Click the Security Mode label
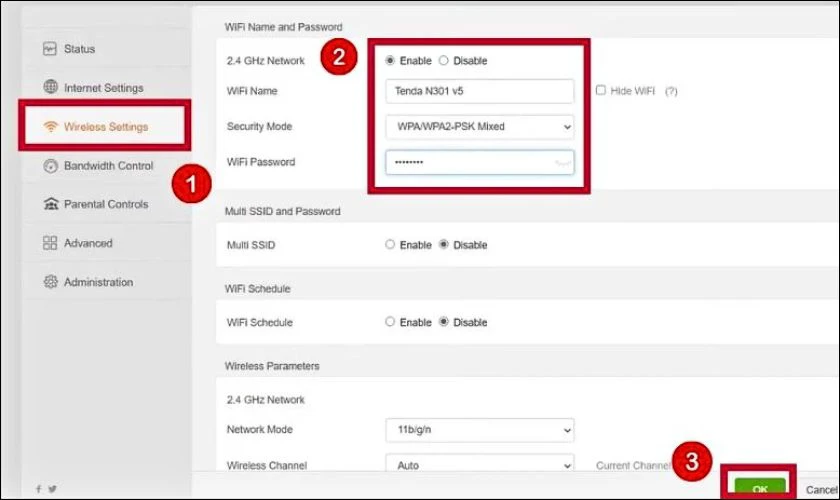 pos(259,126)
